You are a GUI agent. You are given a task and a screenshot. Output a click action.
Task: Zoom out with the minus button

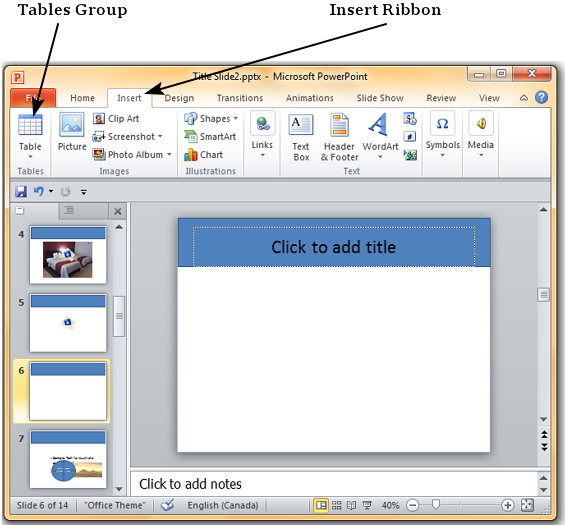412,505
